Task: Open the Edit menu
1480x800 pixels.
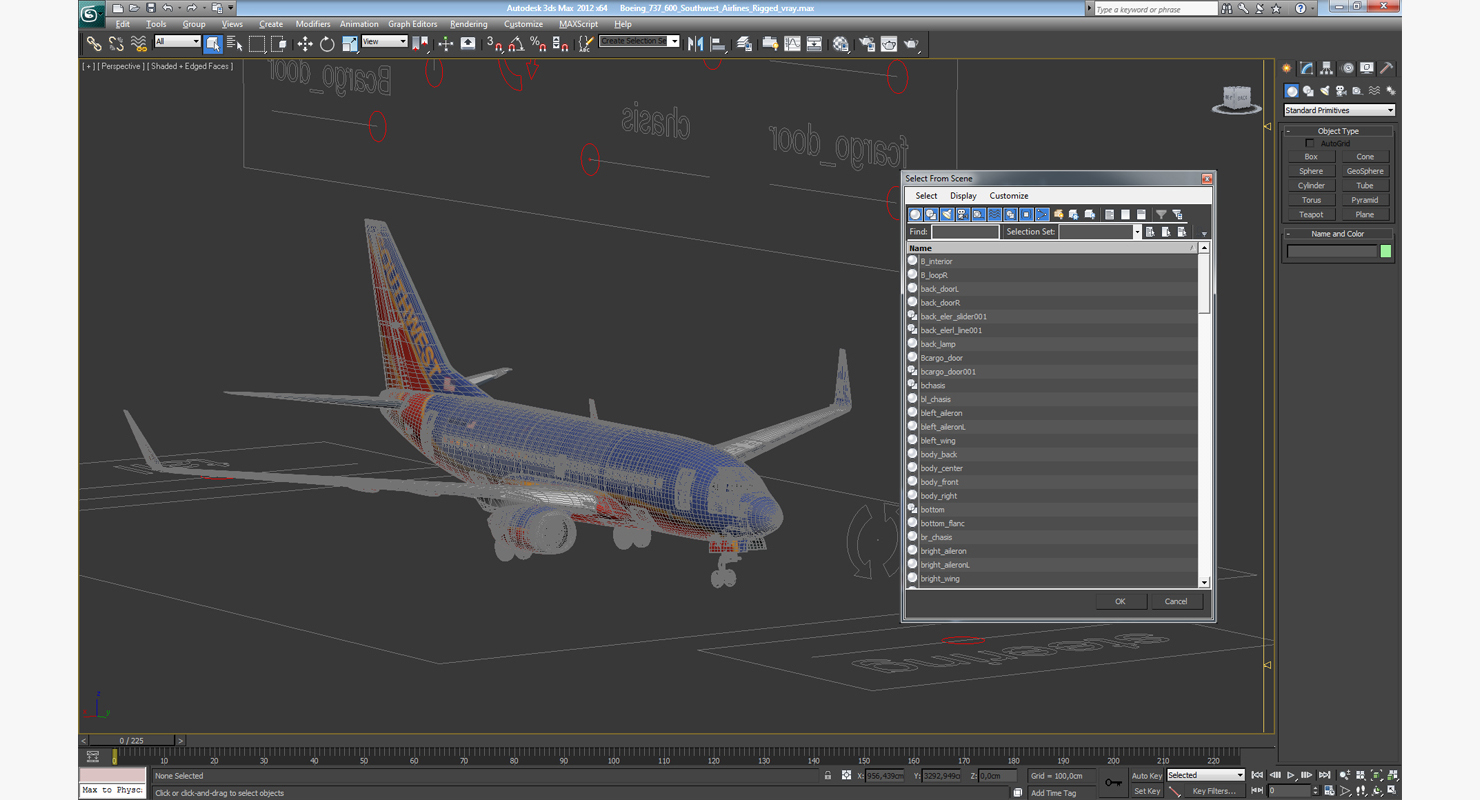Action: point(123,24)
